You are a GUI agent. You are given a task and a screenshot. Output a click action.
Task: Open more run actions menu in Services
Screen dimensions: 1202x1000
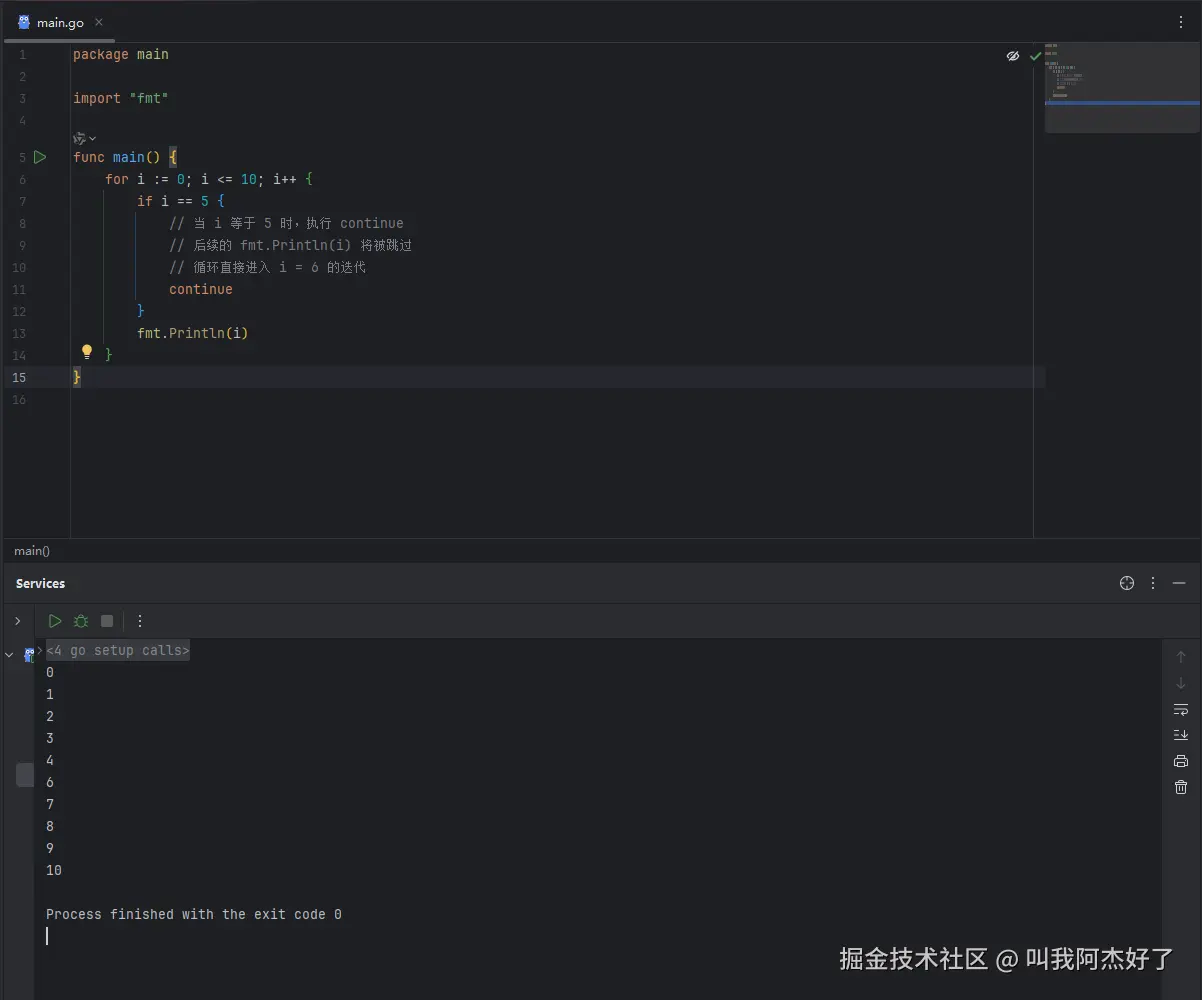140,621
